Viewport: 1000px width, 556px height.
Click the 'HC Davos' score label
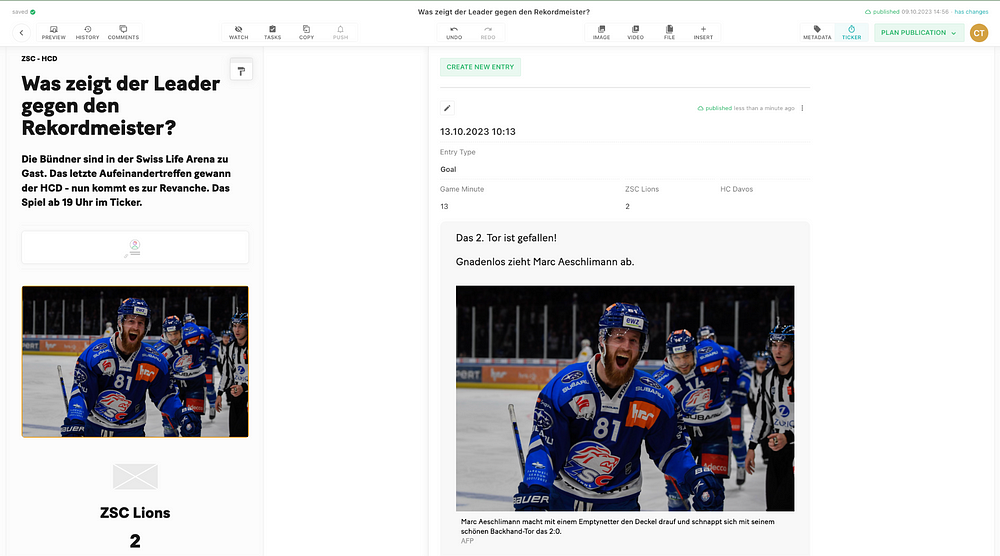(x=737, y=189)
